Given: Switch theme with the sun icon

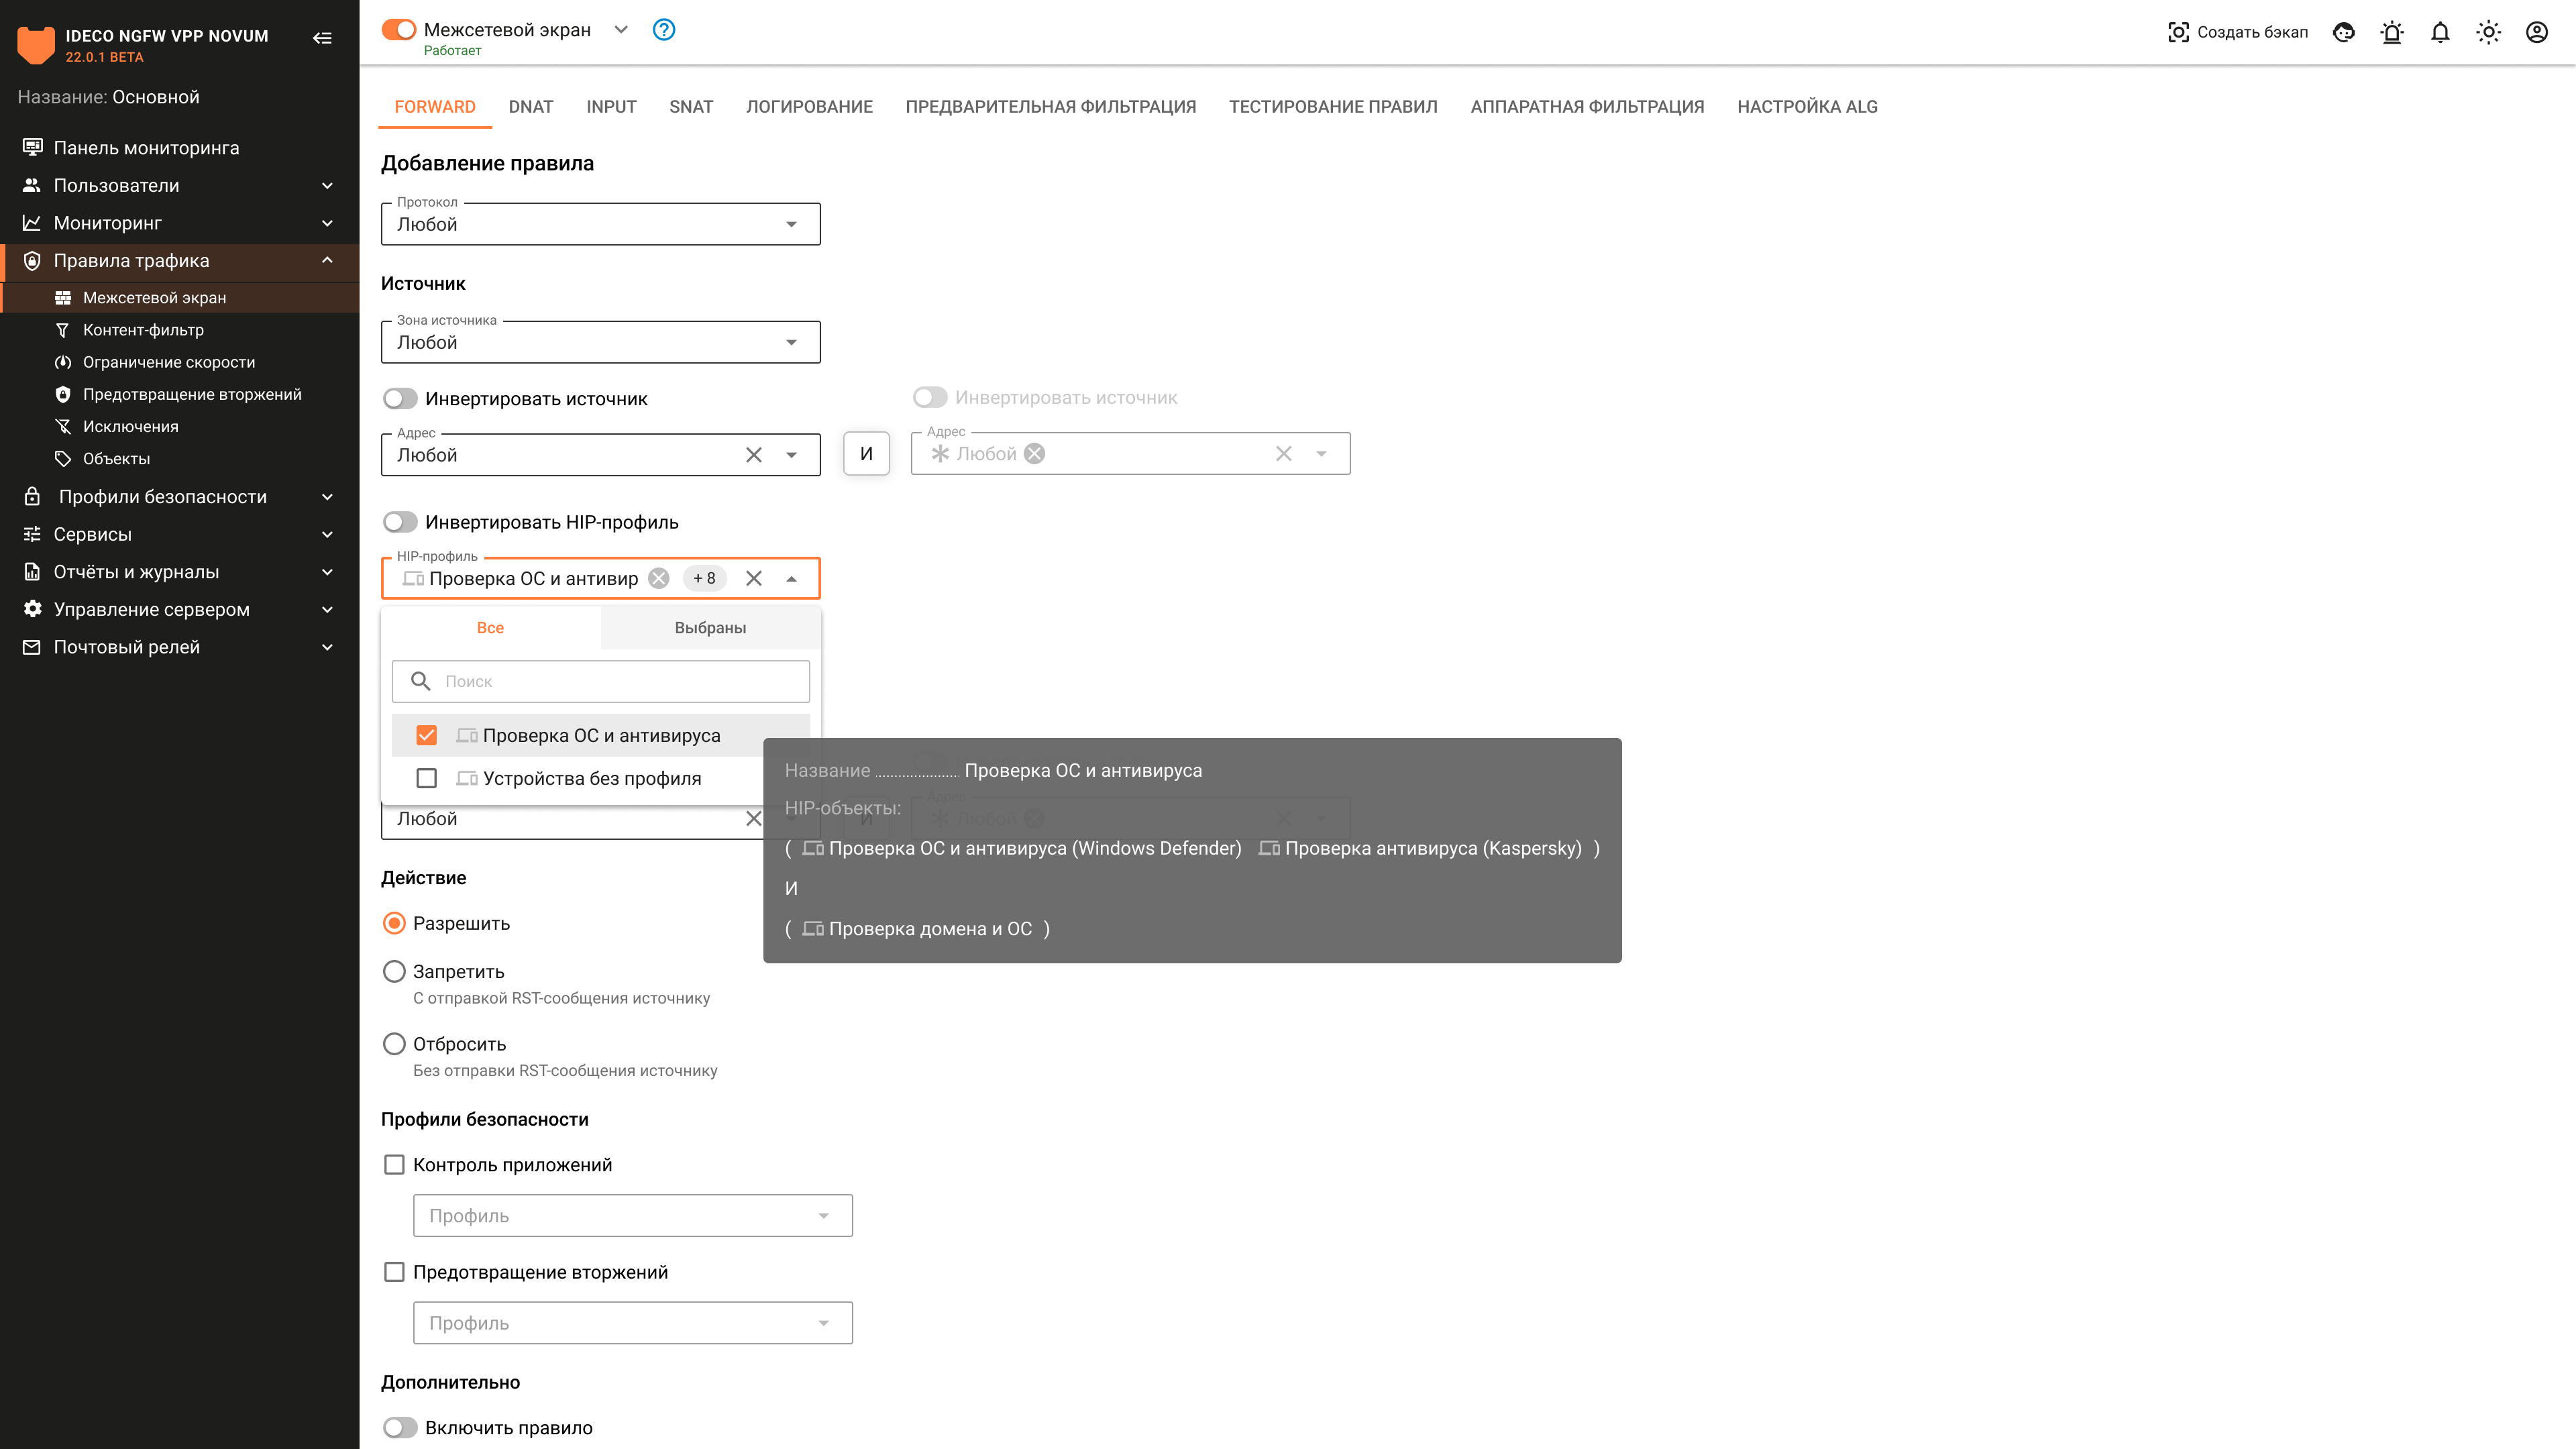Looking at the screenshot, I should [2488, 32].
